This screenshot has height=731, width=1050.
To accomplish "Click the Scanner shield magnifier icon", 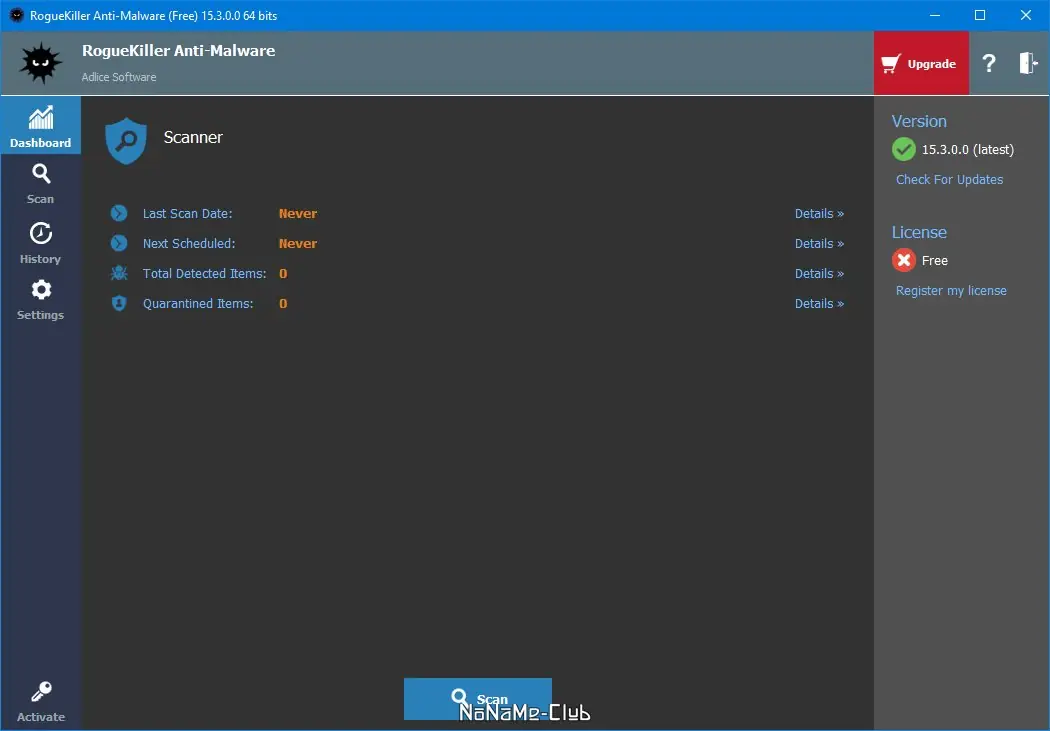I will [x=126, y=141].
